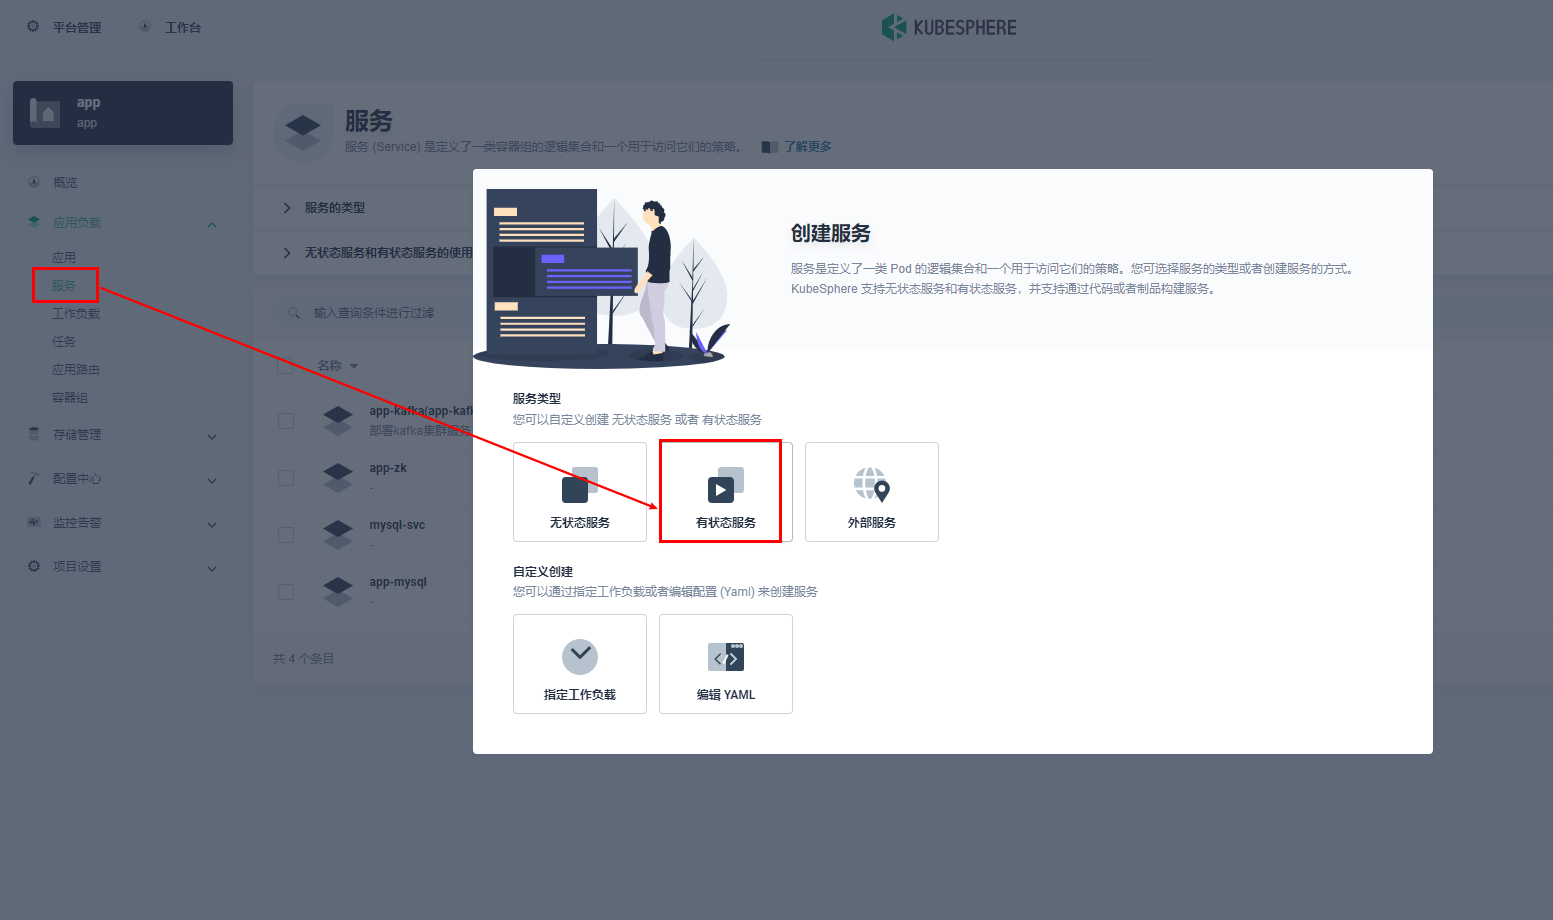
Task: Click the 编辑 YAML code icon
Action: pos(726,657)
